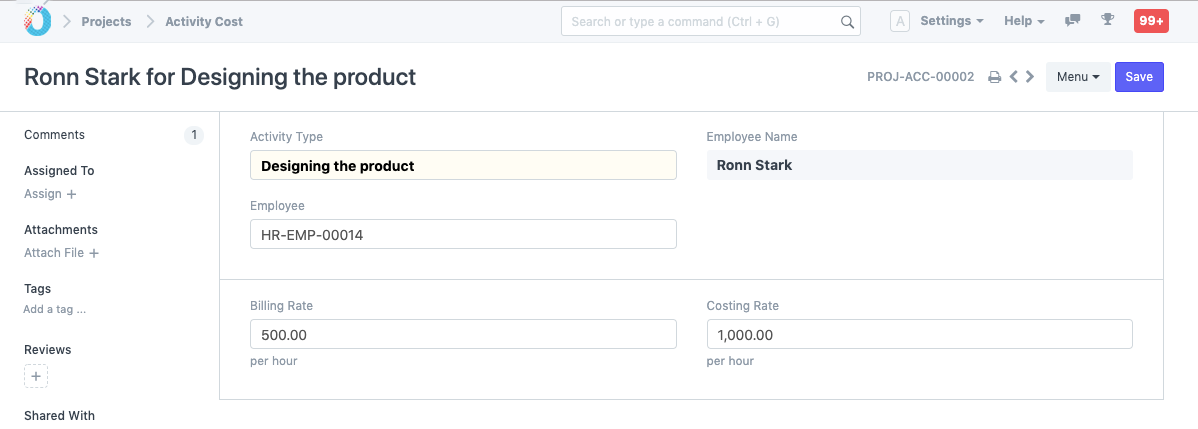Go to next record arrow
Viewport: 1198px width, 429px height.
click(1030, 77)
